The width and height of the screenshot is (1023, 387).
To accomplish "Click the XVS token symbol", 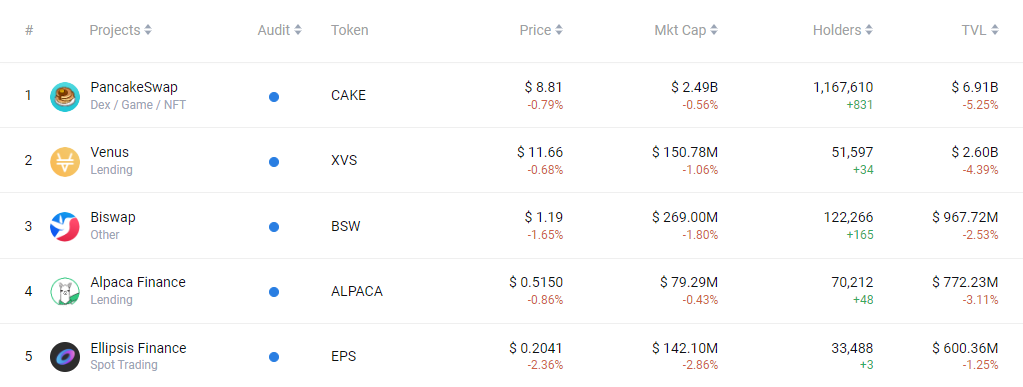I will tap(344, 161).
